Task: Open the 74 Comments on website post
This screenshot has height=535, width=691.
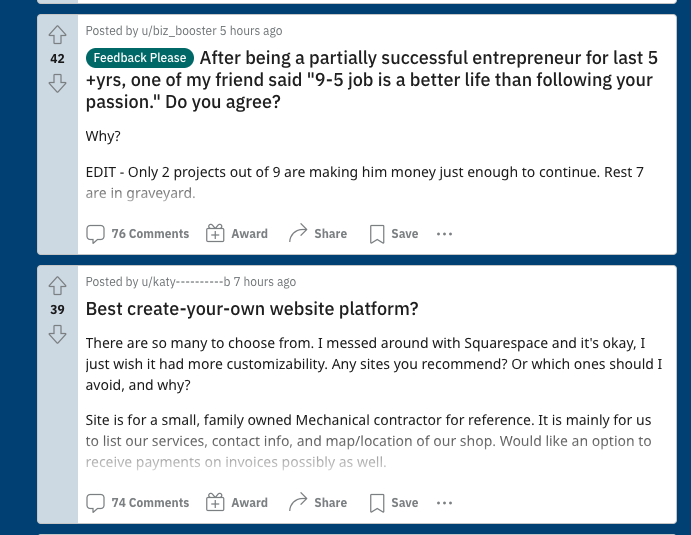Action: click(138, 503)
